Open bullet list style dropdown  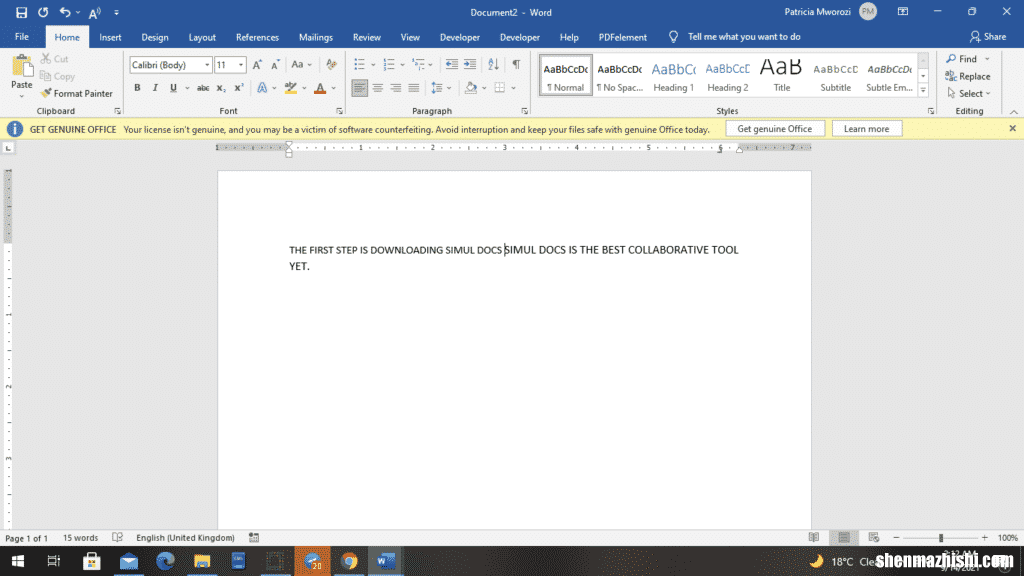(373, 65)
